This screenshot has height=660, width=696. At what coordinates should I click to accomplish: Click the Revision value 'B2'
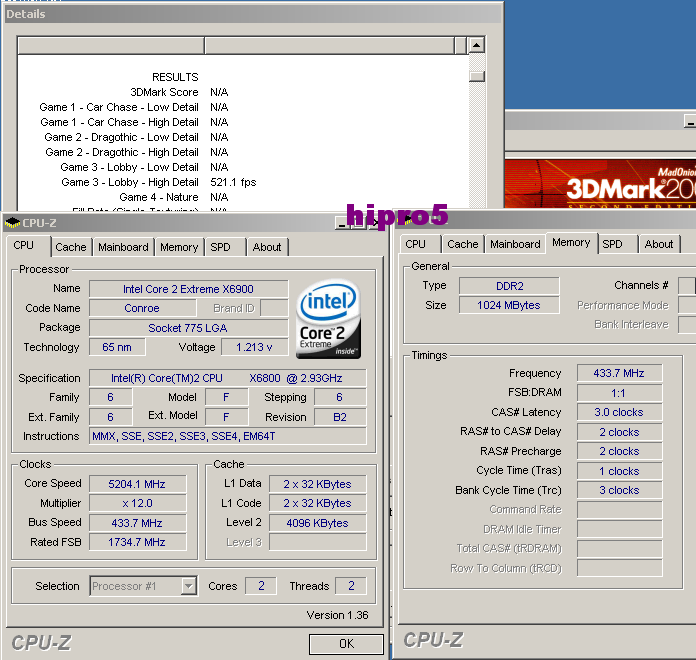click(340, 417)
